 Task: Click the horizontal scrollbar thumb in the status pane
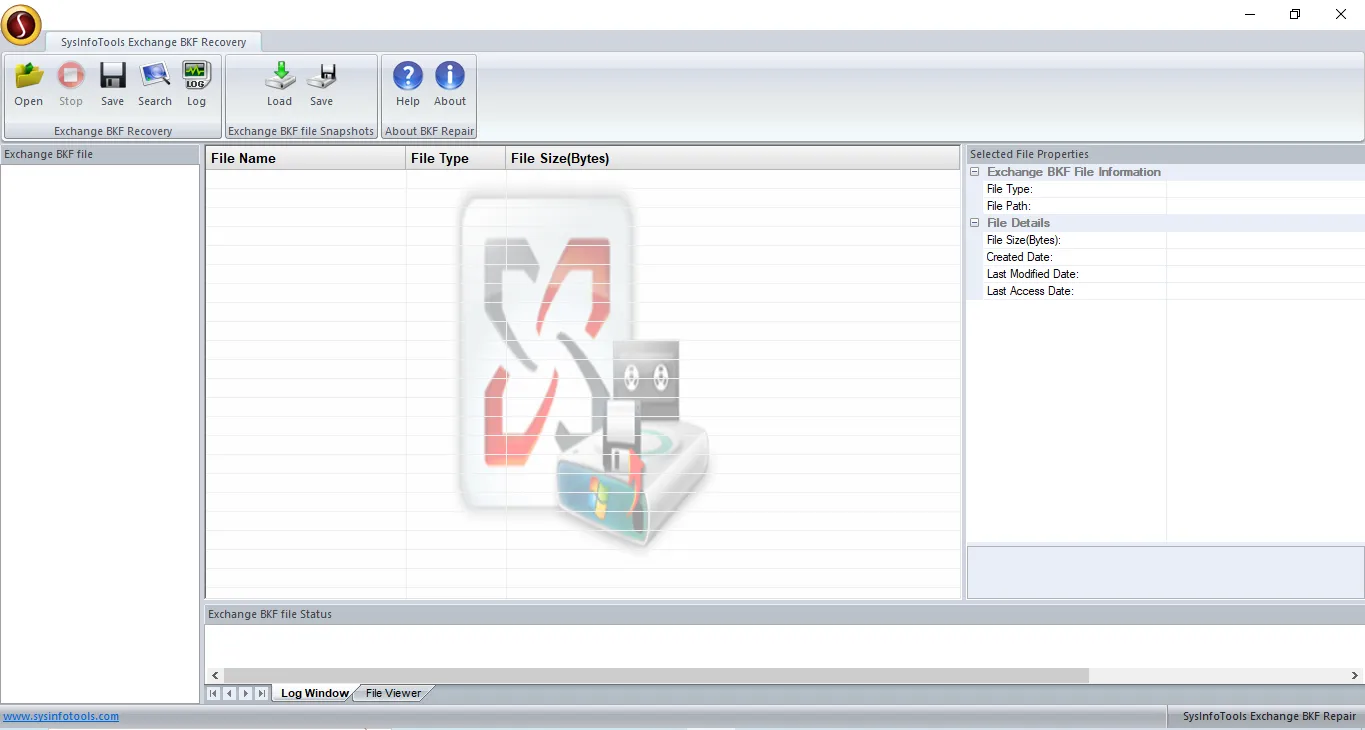point(656,676)
